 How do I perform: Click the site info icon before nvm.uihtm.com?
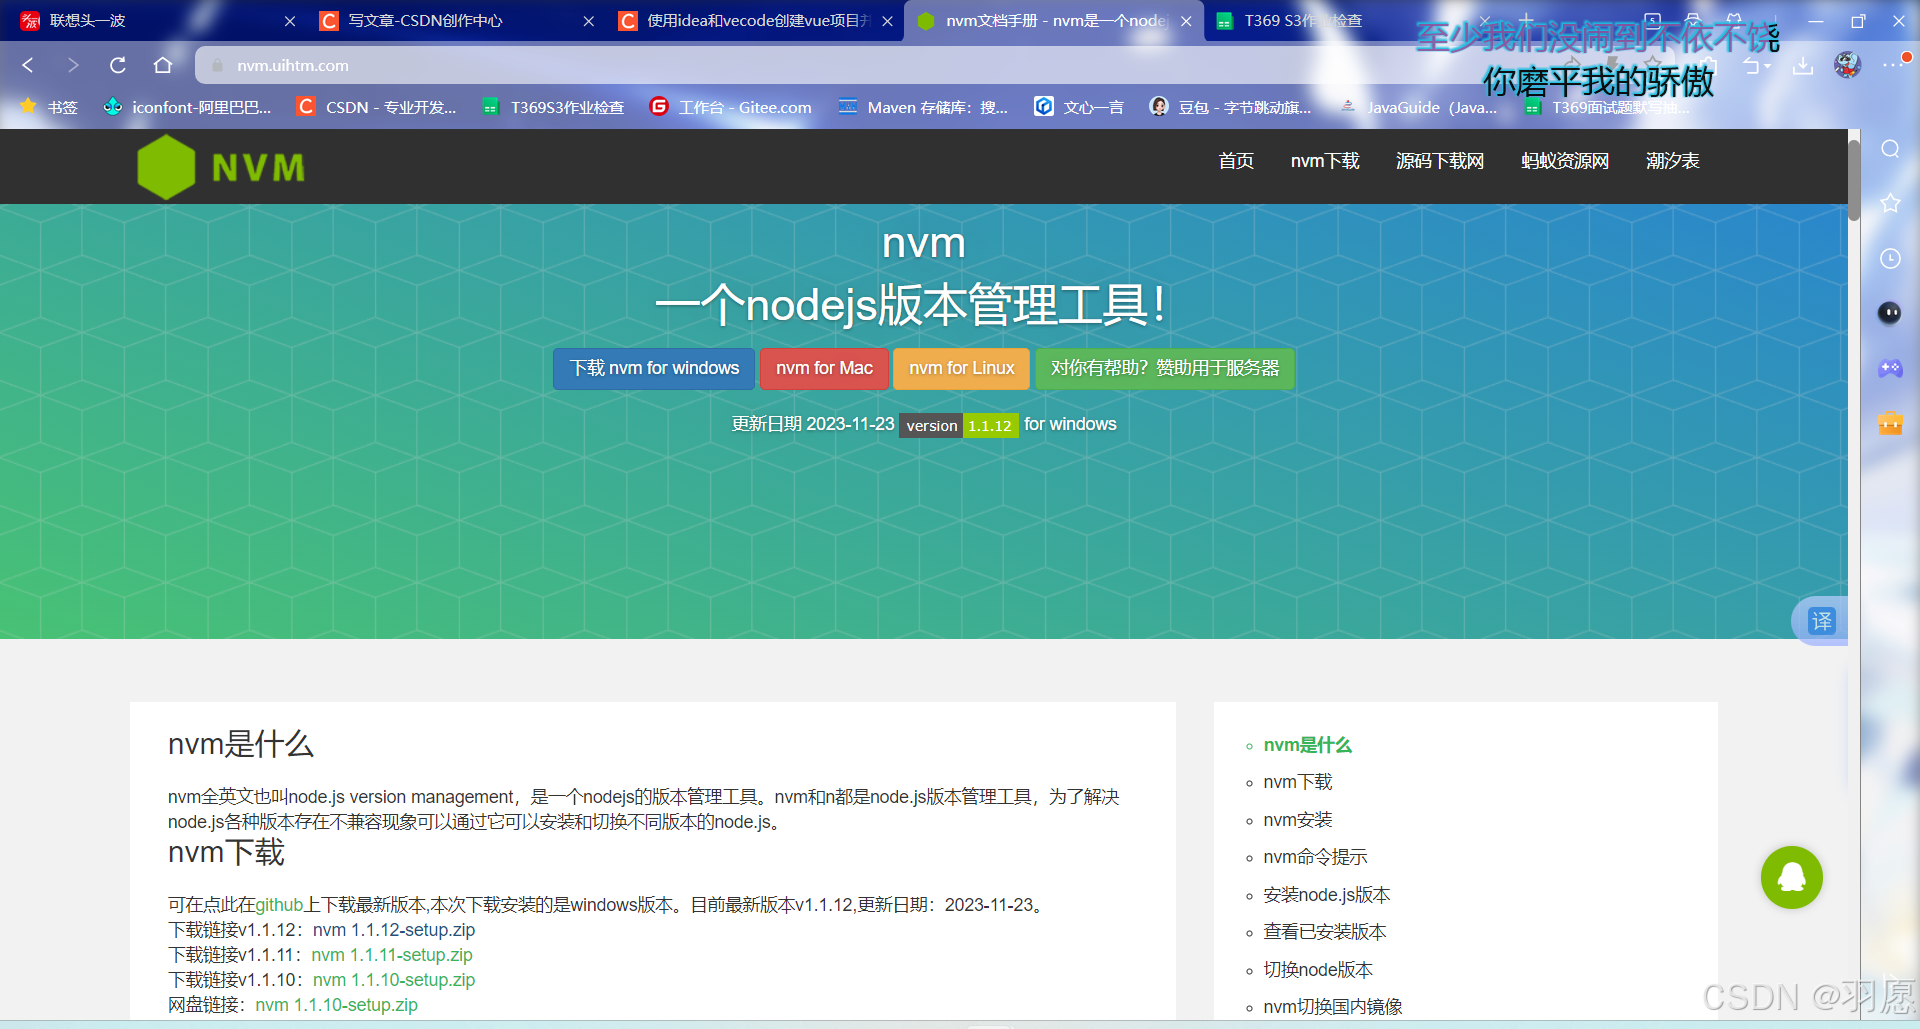point(217,65)
